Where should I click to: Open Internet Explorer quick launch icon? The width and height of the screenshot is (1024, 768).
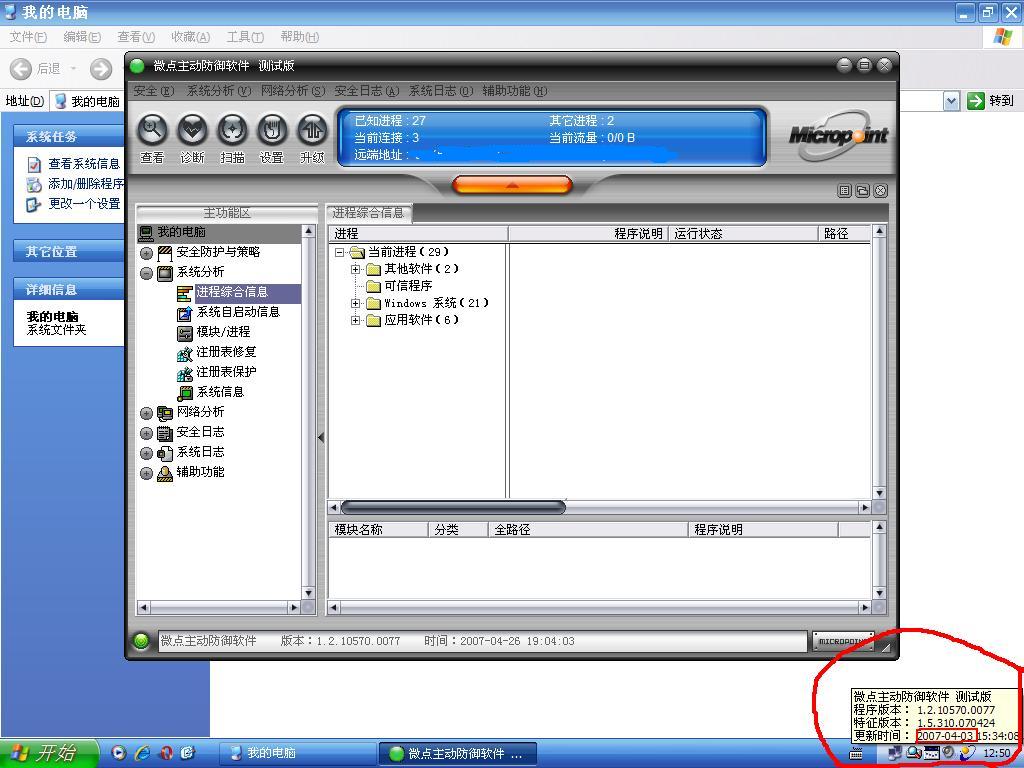pos(142,753)
